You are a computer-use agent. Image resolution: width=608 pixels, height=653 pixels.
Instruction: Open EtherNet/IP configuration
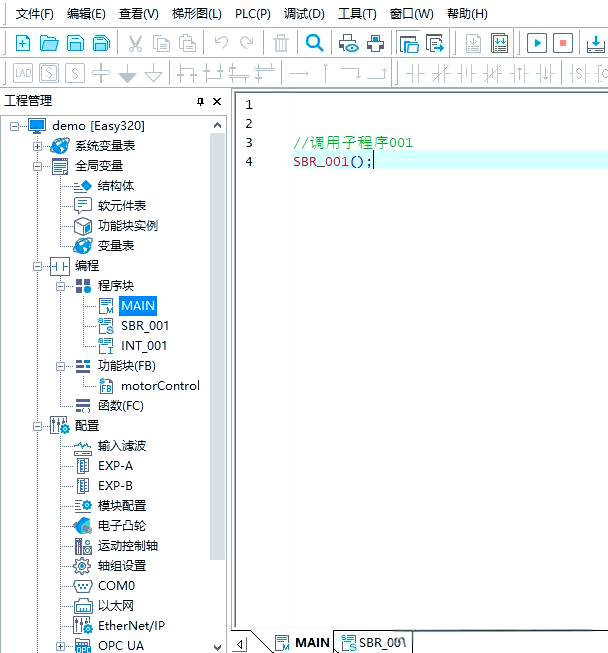[x=131, y=626]
